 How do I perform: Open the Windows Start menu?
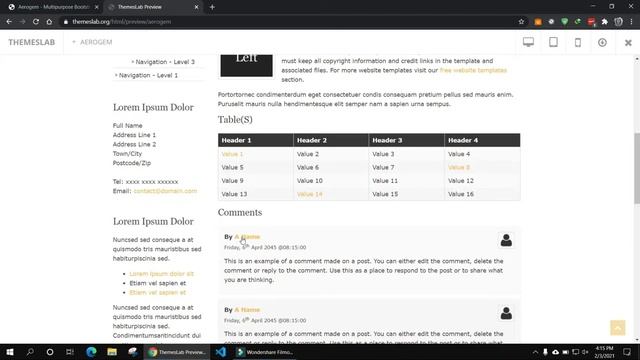pos(10,352)
